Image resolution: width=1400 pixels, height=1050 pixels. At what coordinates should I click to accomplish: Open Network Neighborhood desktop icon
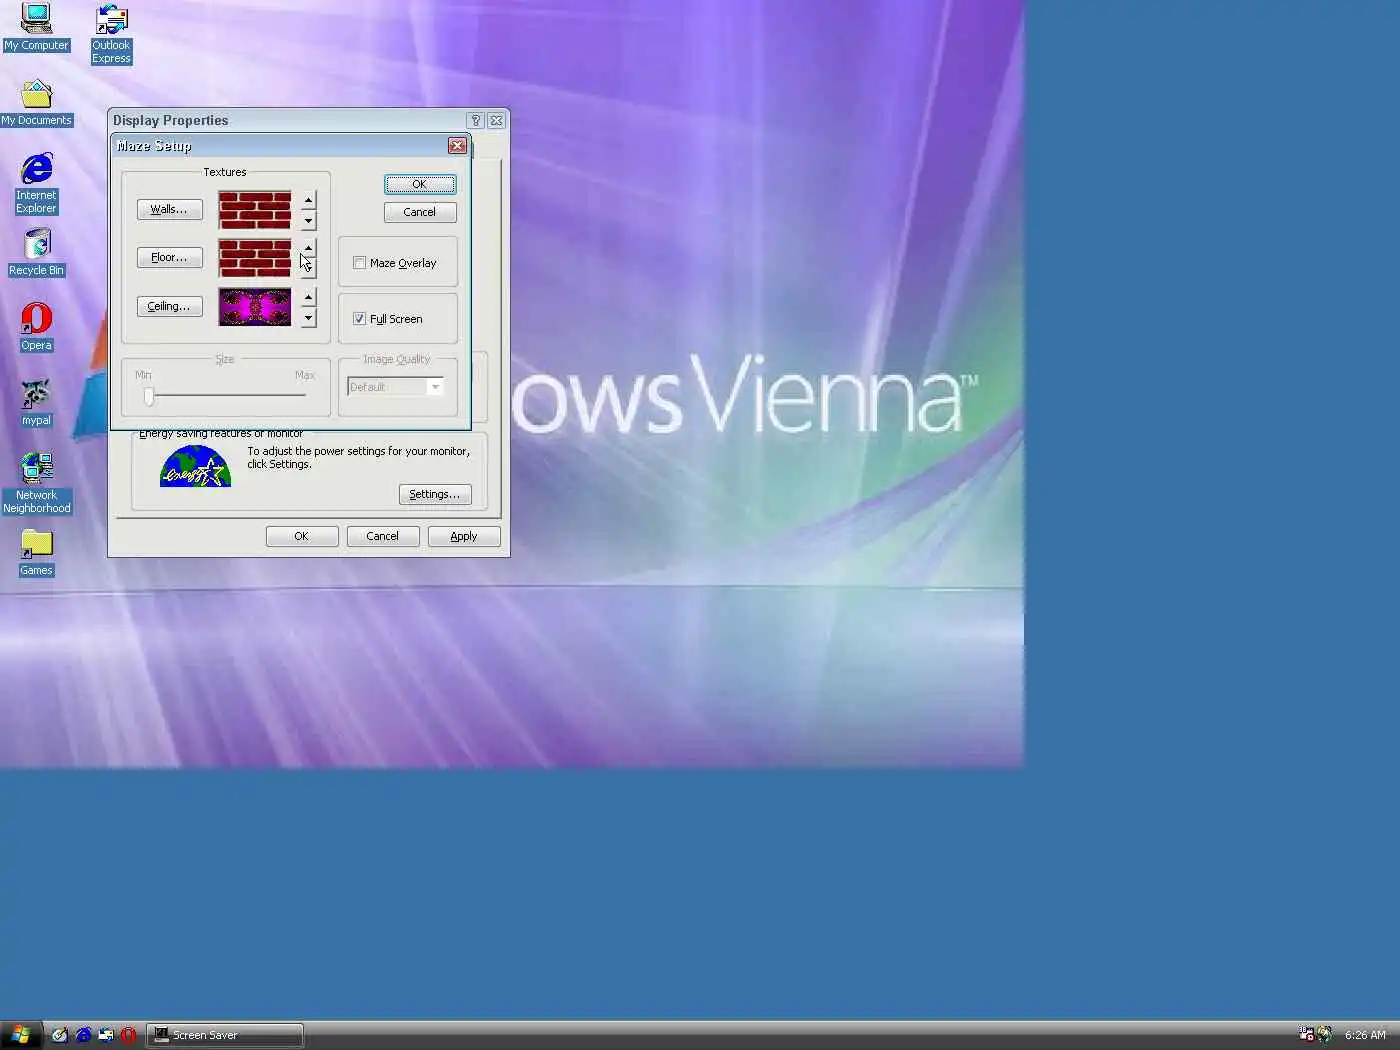click(36, 484)
